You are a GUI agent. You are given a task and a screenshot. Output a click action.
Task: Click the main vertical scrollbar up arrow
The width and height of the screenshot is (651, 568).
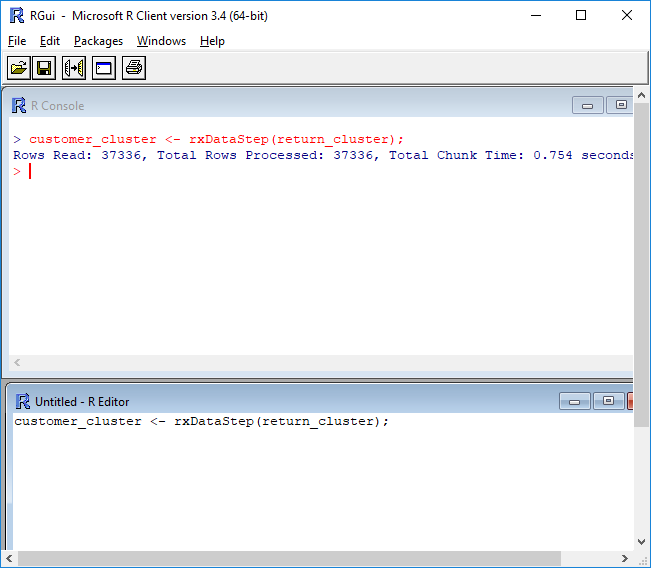(x=641, y=95)
